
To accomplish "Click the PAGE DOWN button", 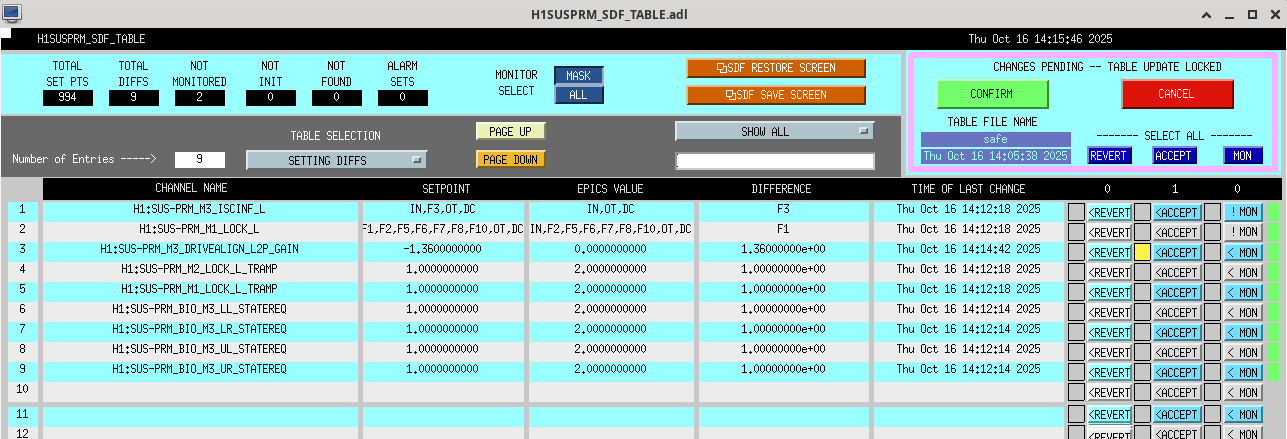I will click(x=510, y=159).
